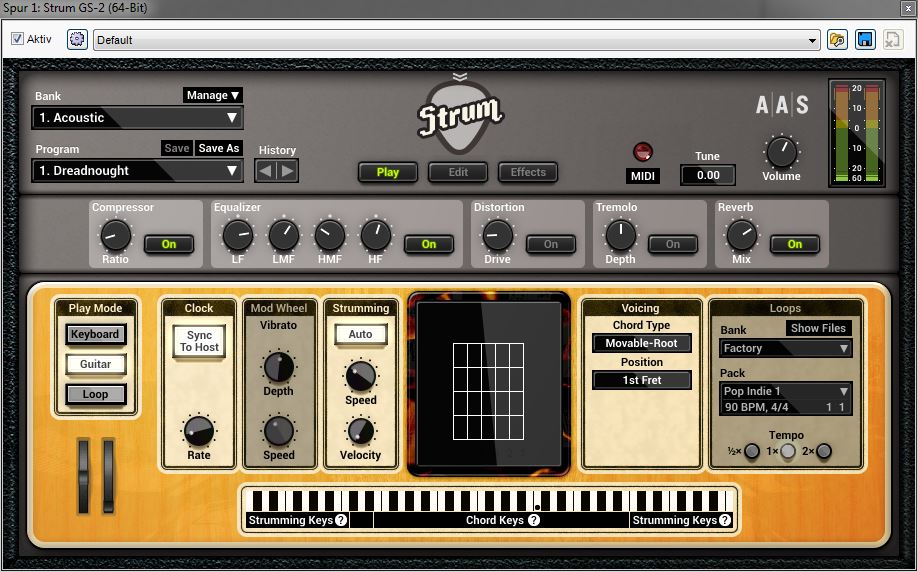Uncheck the Aktiv checkbox
The image size is (918, 572).
(x=18, y=39)
